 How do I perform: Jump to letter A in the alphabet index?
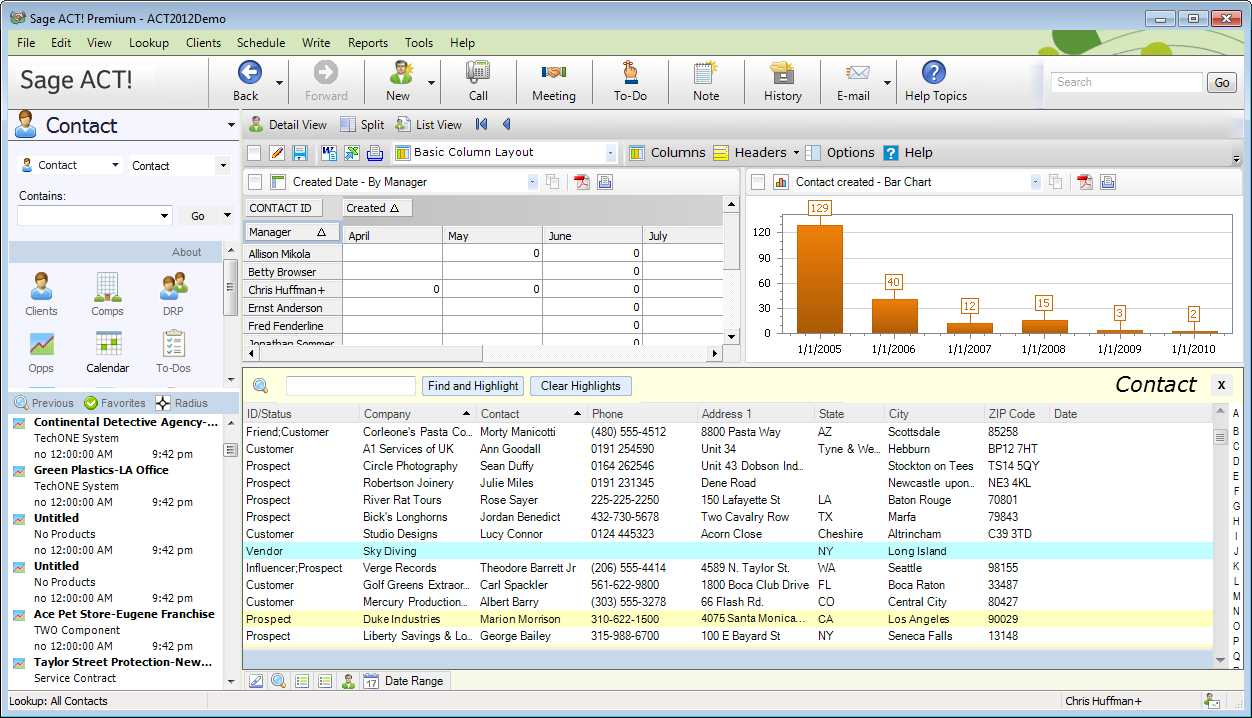1236,415
